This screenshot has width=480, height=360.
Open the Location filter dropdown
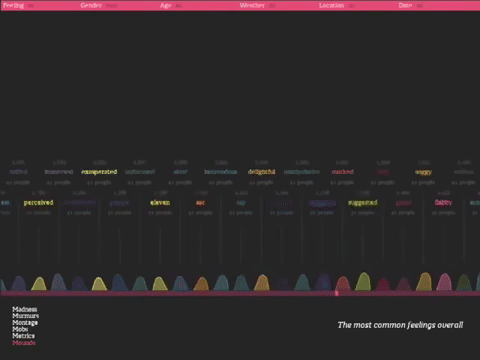point(331,5)
